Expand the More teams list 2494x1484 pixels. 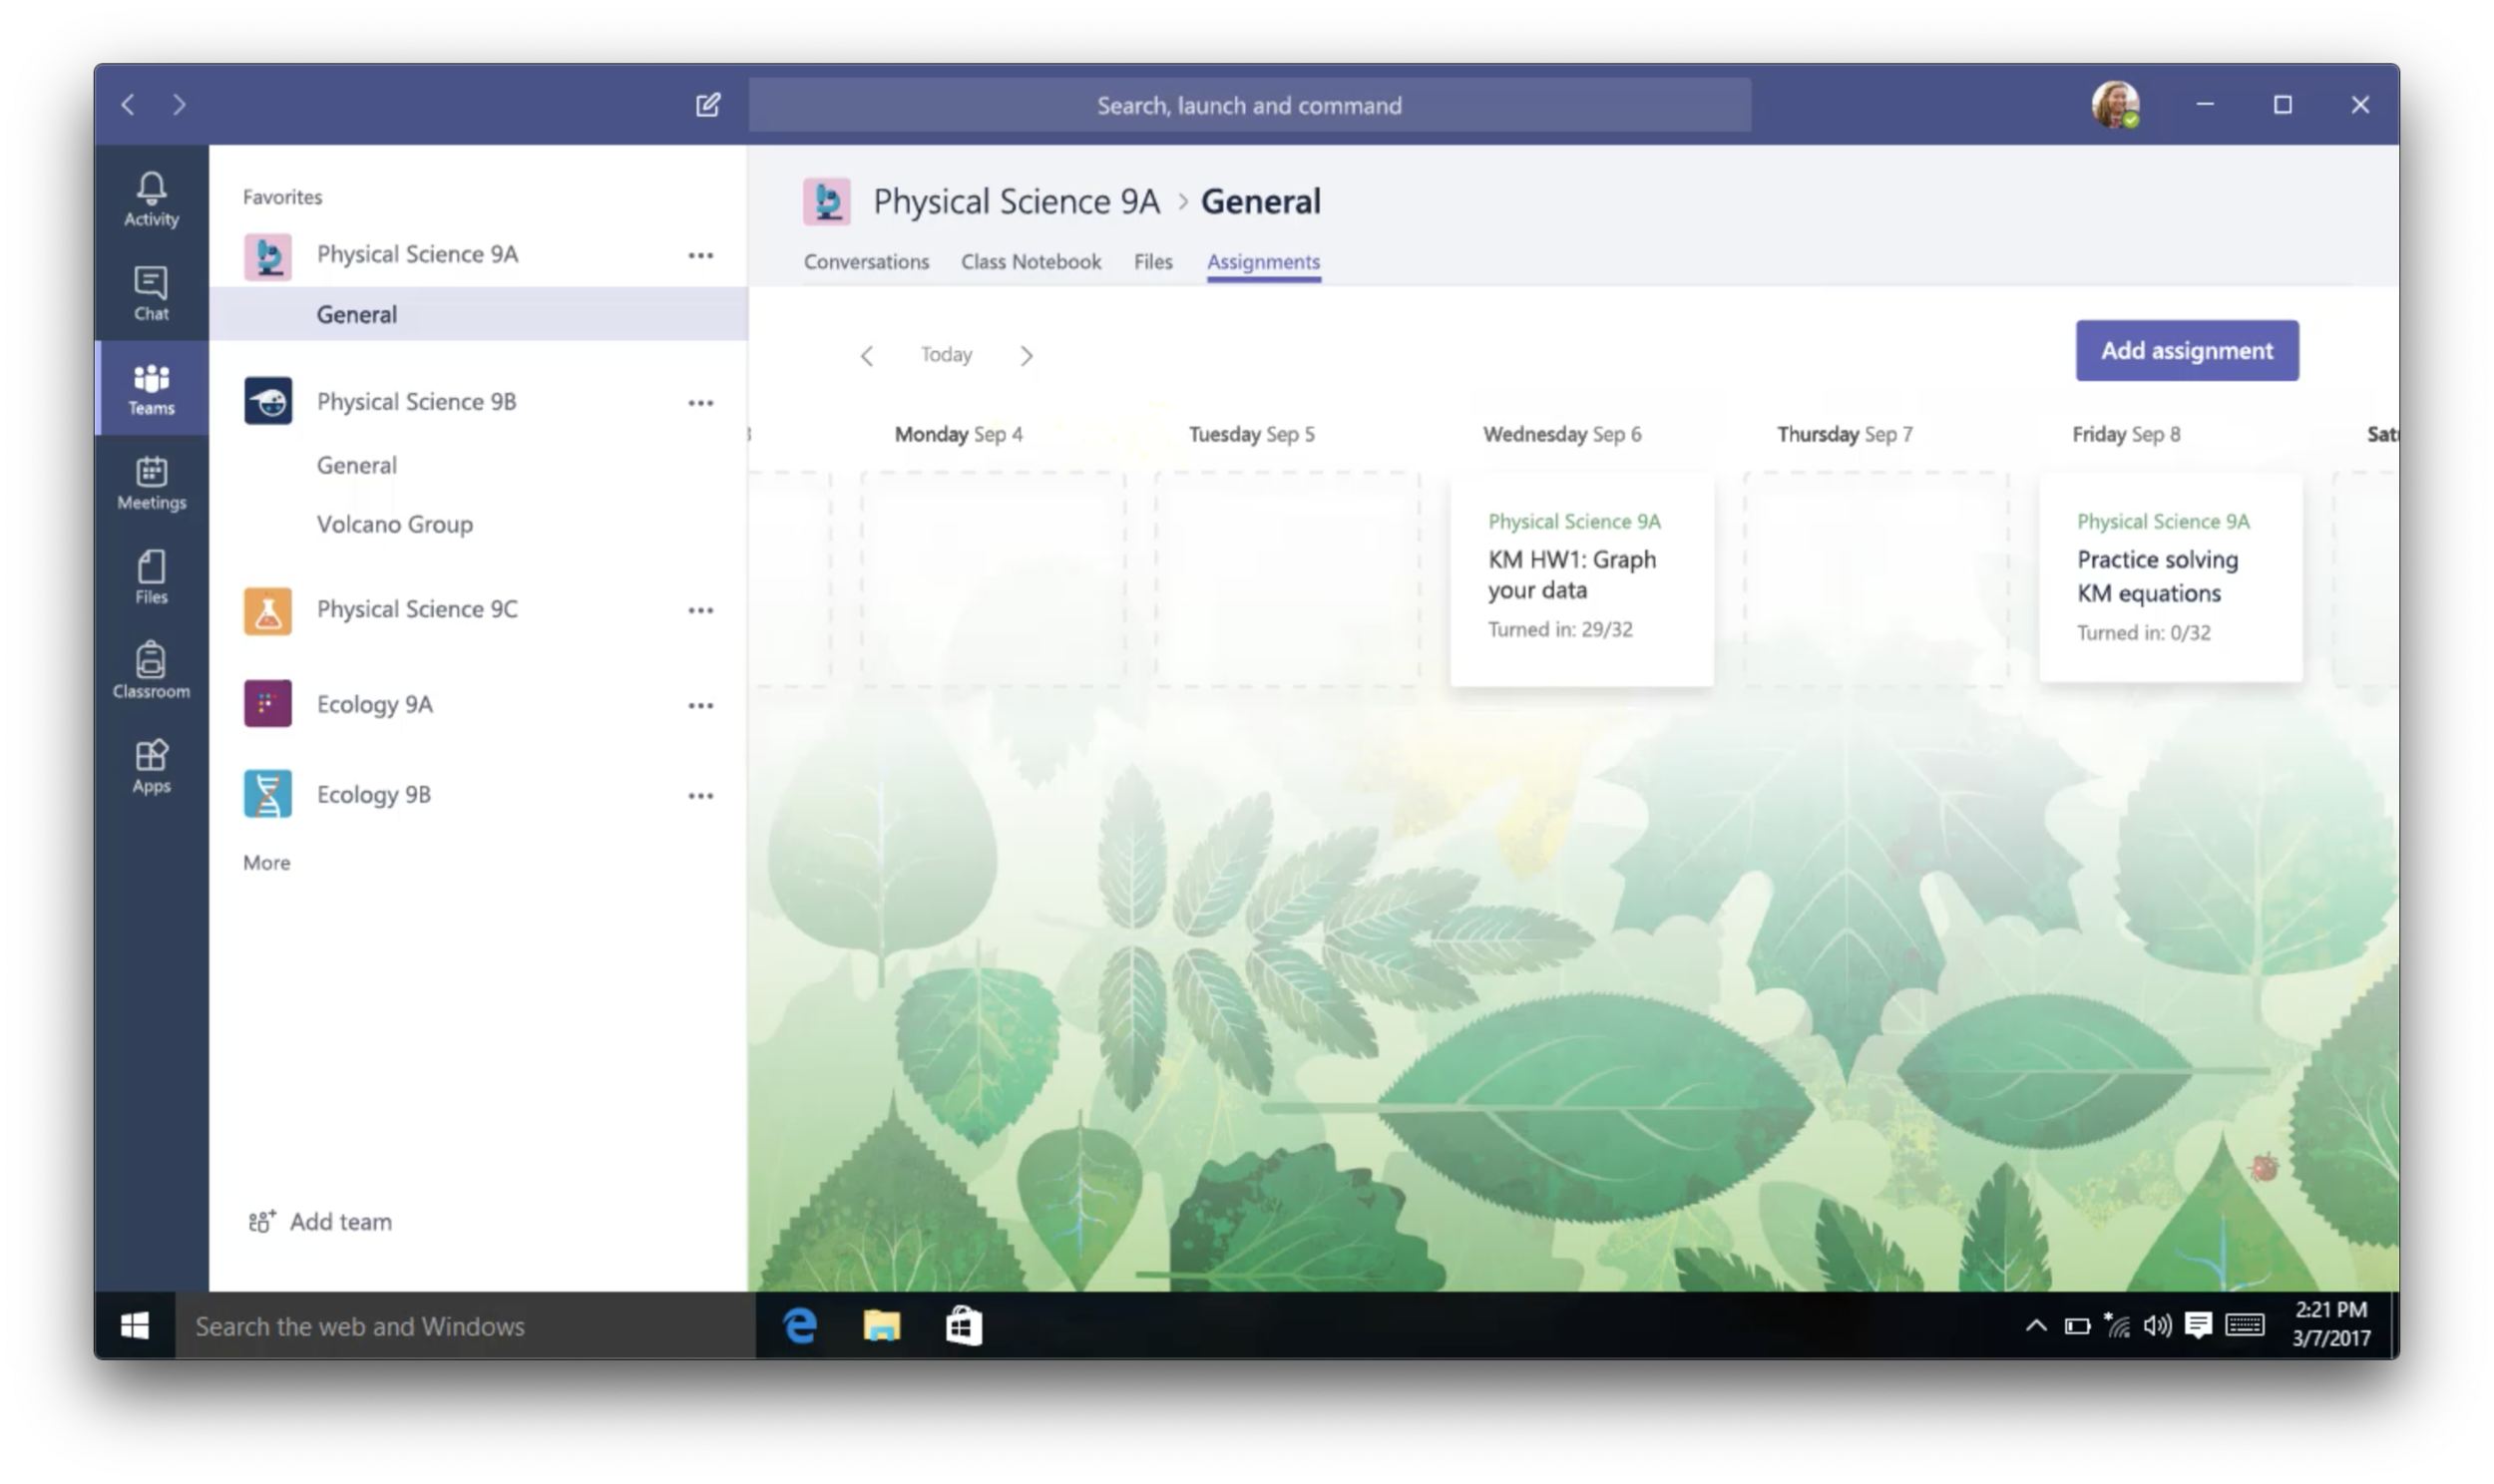(266, 862)
